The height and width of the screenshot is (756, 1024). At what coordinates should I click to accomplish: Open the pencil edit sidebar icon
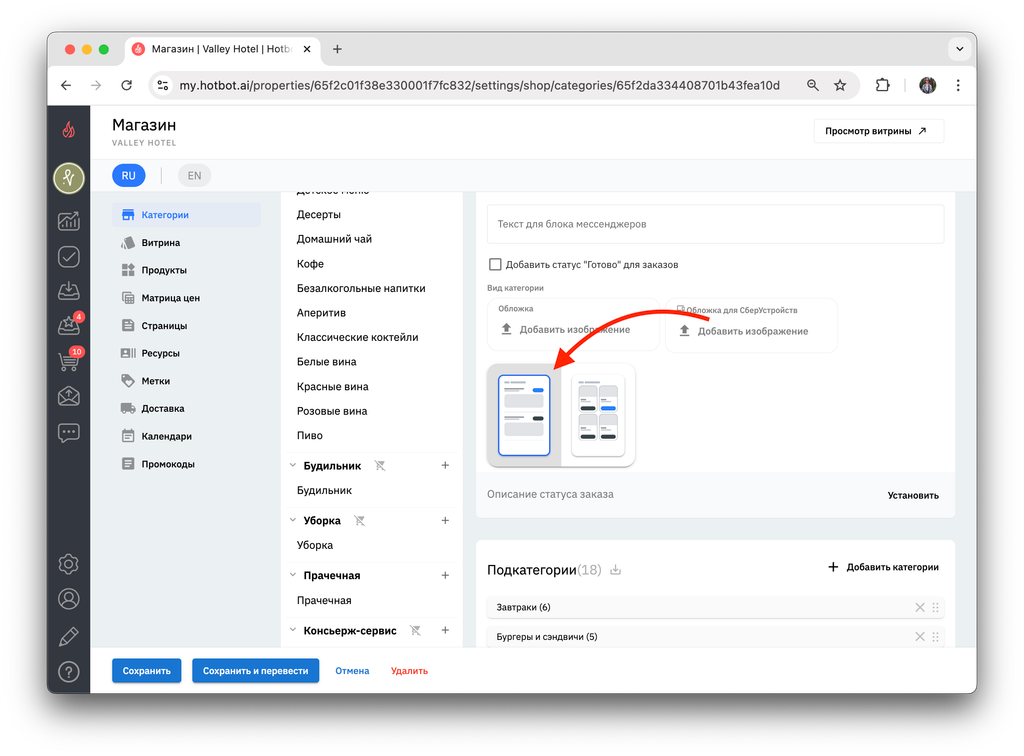pyautogui.click(x=69, y=636)
